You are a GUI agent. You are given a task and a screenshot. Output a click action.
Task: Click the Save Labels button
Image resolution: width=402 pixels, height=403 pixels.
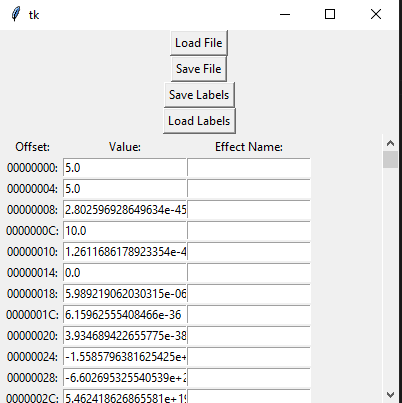(199, 95)
